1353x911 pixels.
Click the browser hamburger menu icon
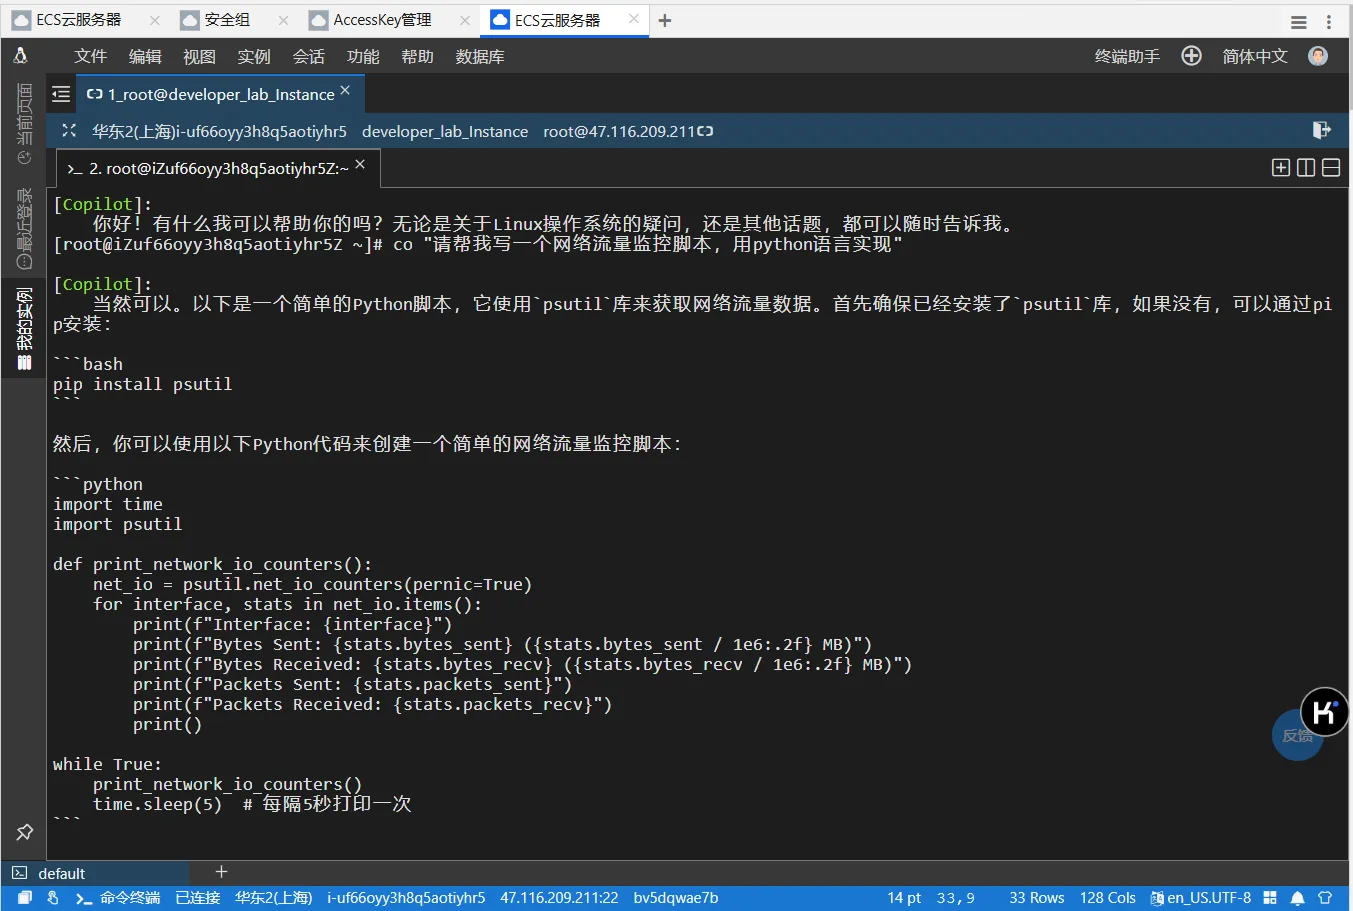[x=1298, y=22]
